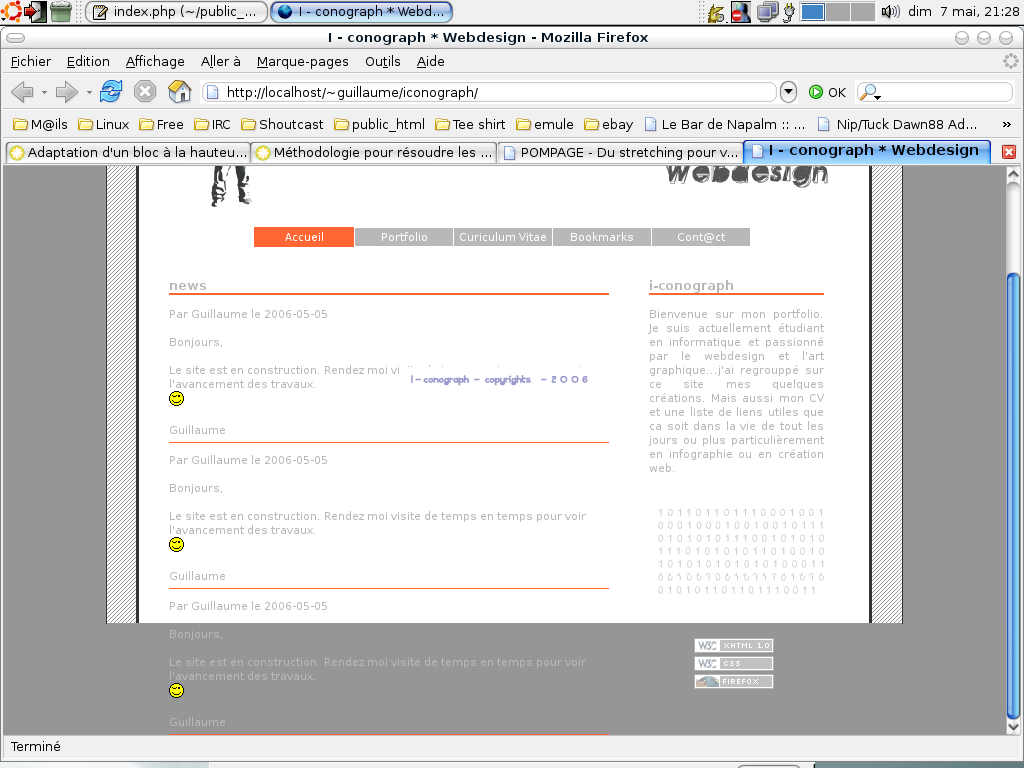1024x768 pixels.
Task: Open the Portfolio page
Action: pos(404,237)
